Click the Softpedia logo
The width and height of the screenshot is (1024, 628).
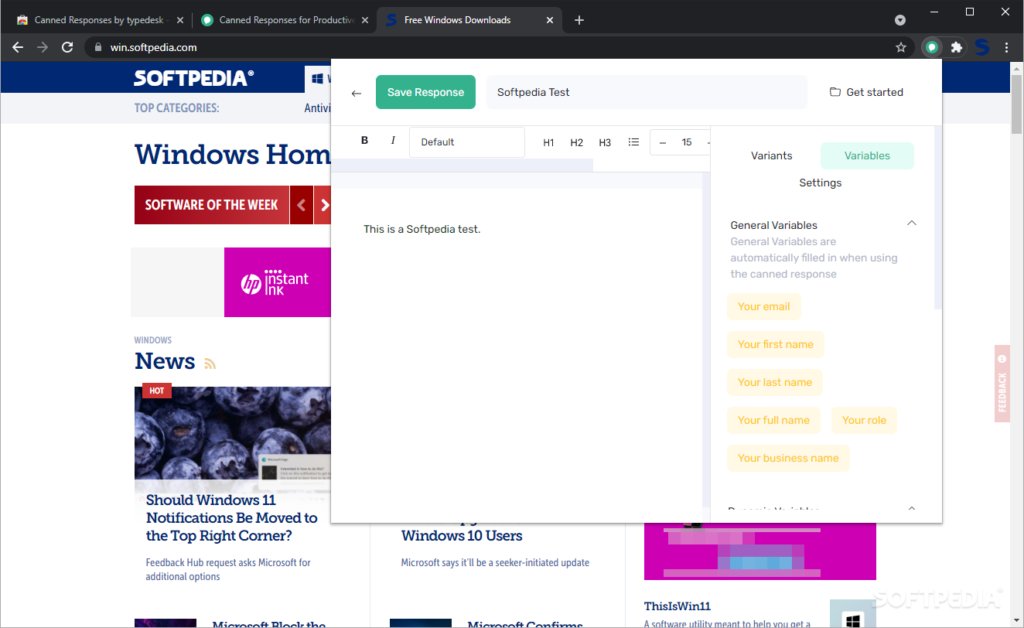(x=193, y=78)
